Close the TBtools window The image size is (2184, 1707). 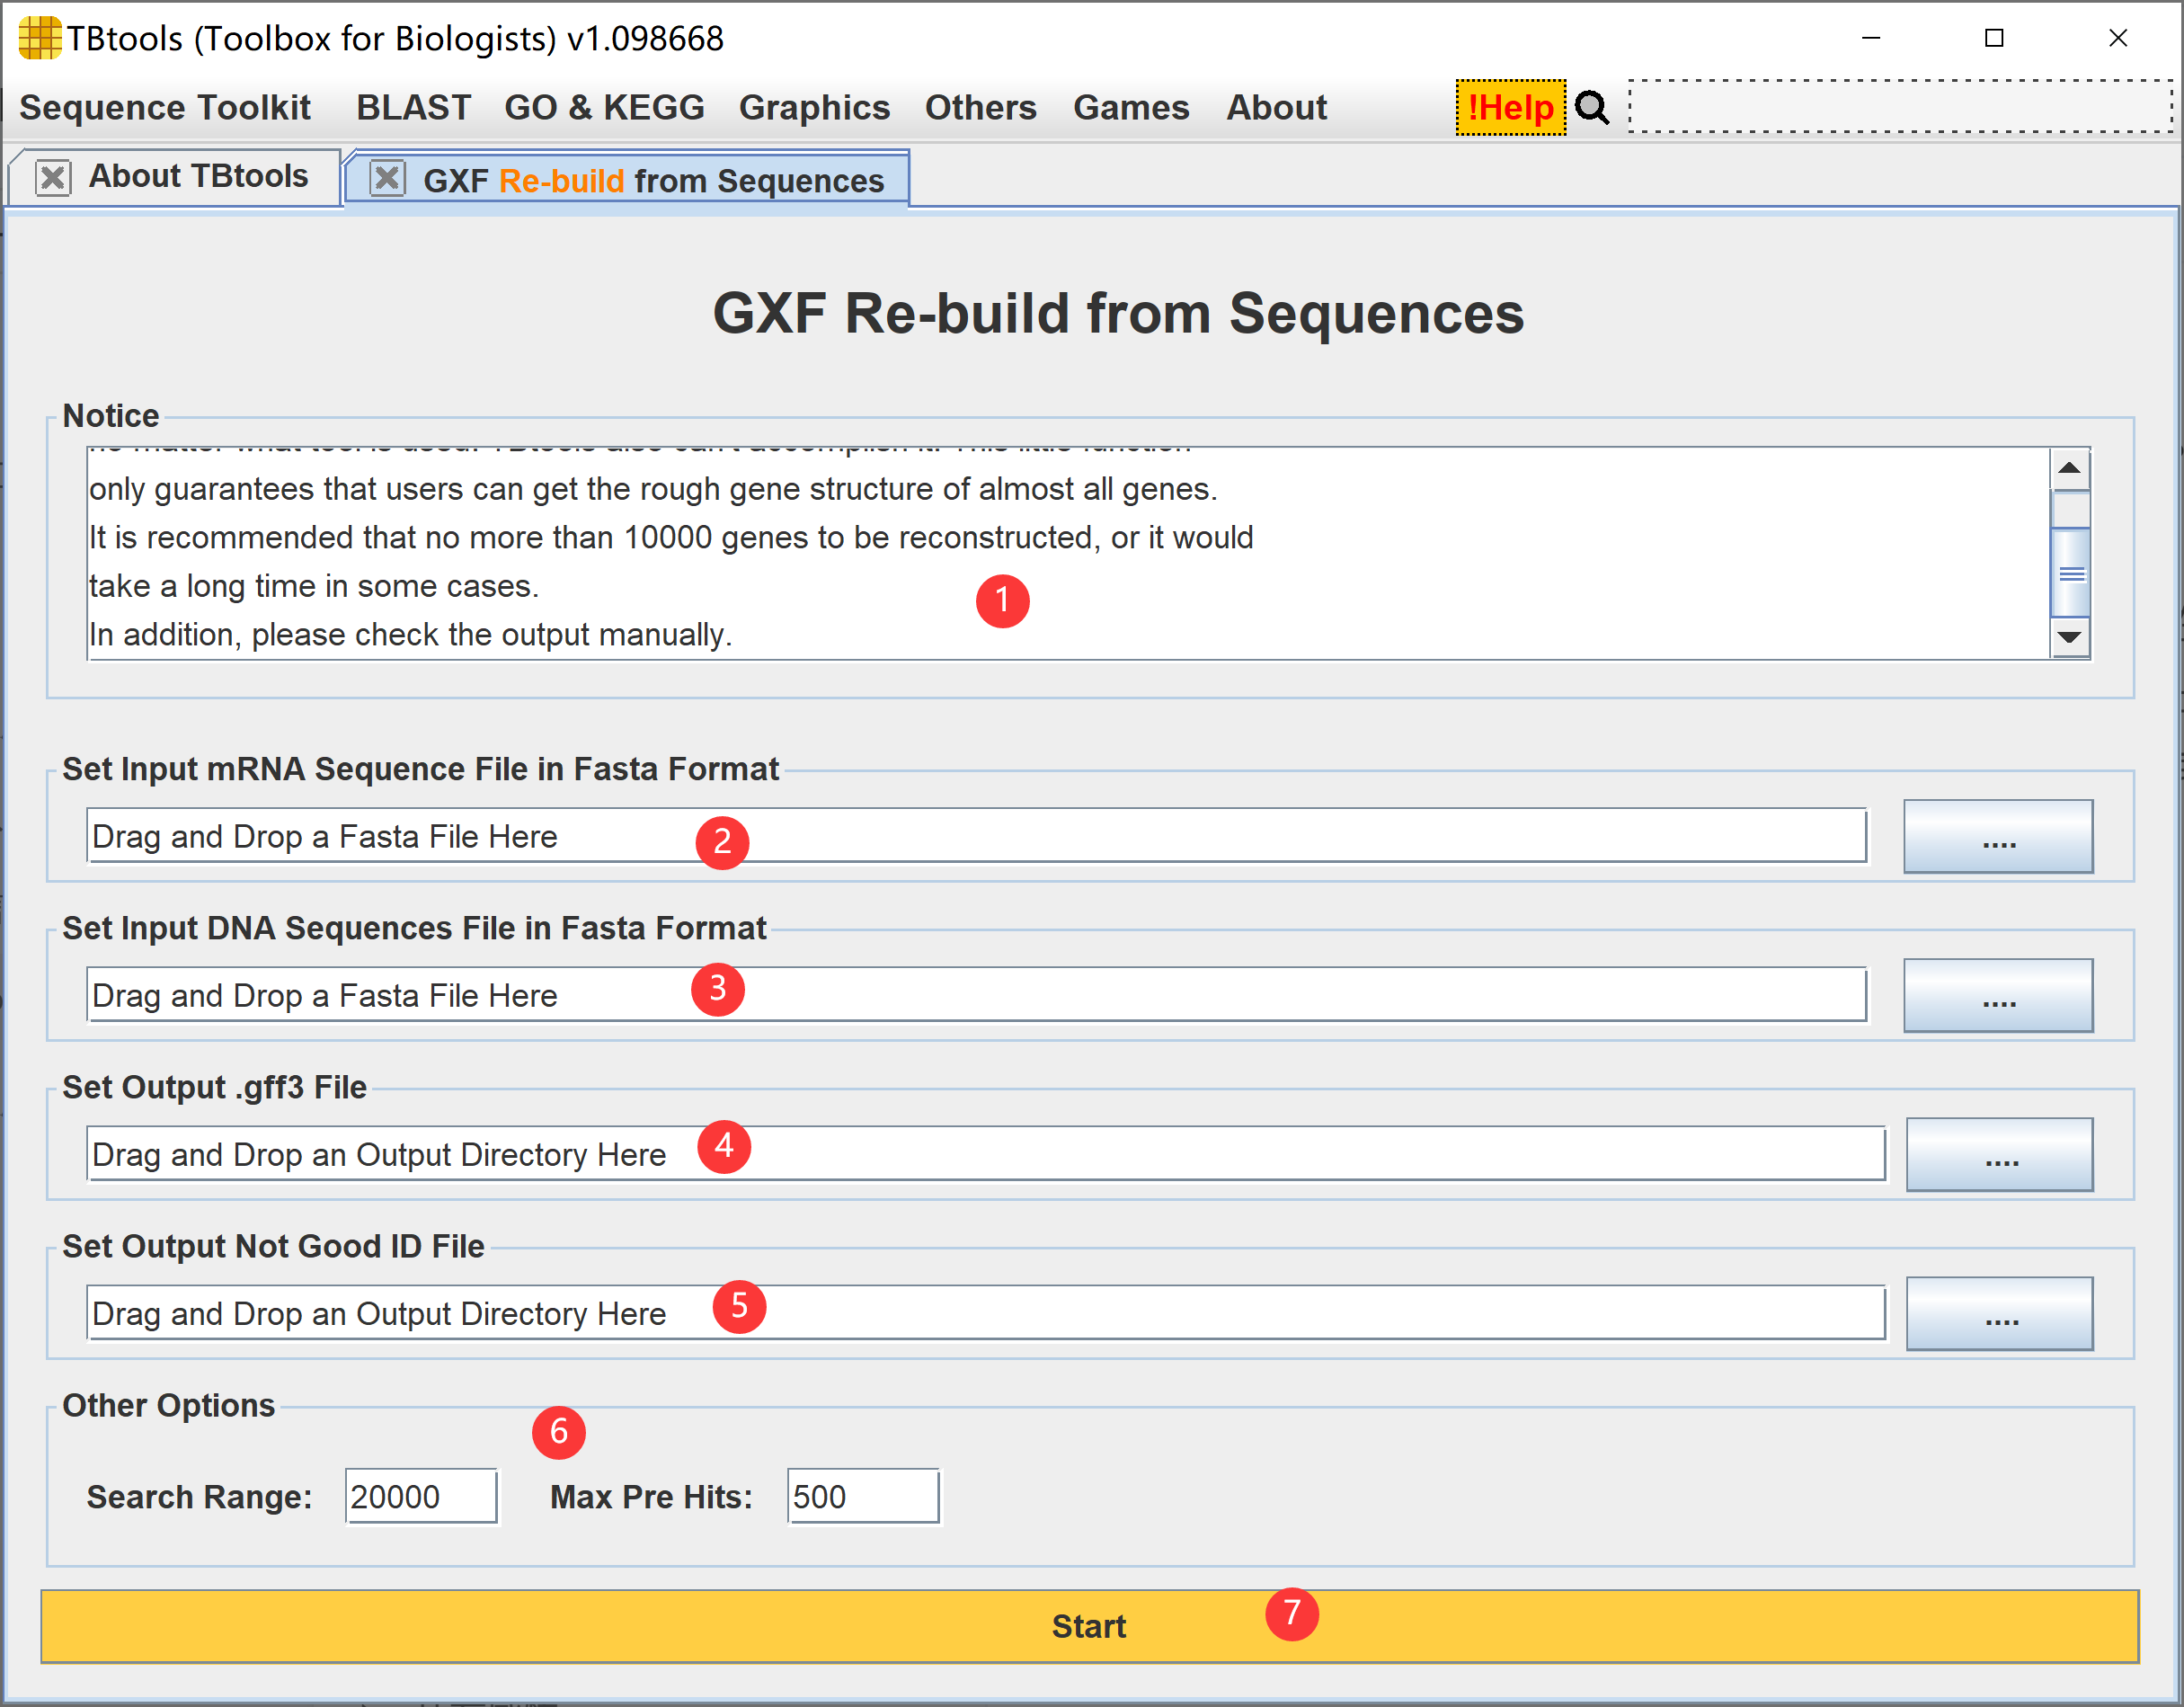(2117, 38)
